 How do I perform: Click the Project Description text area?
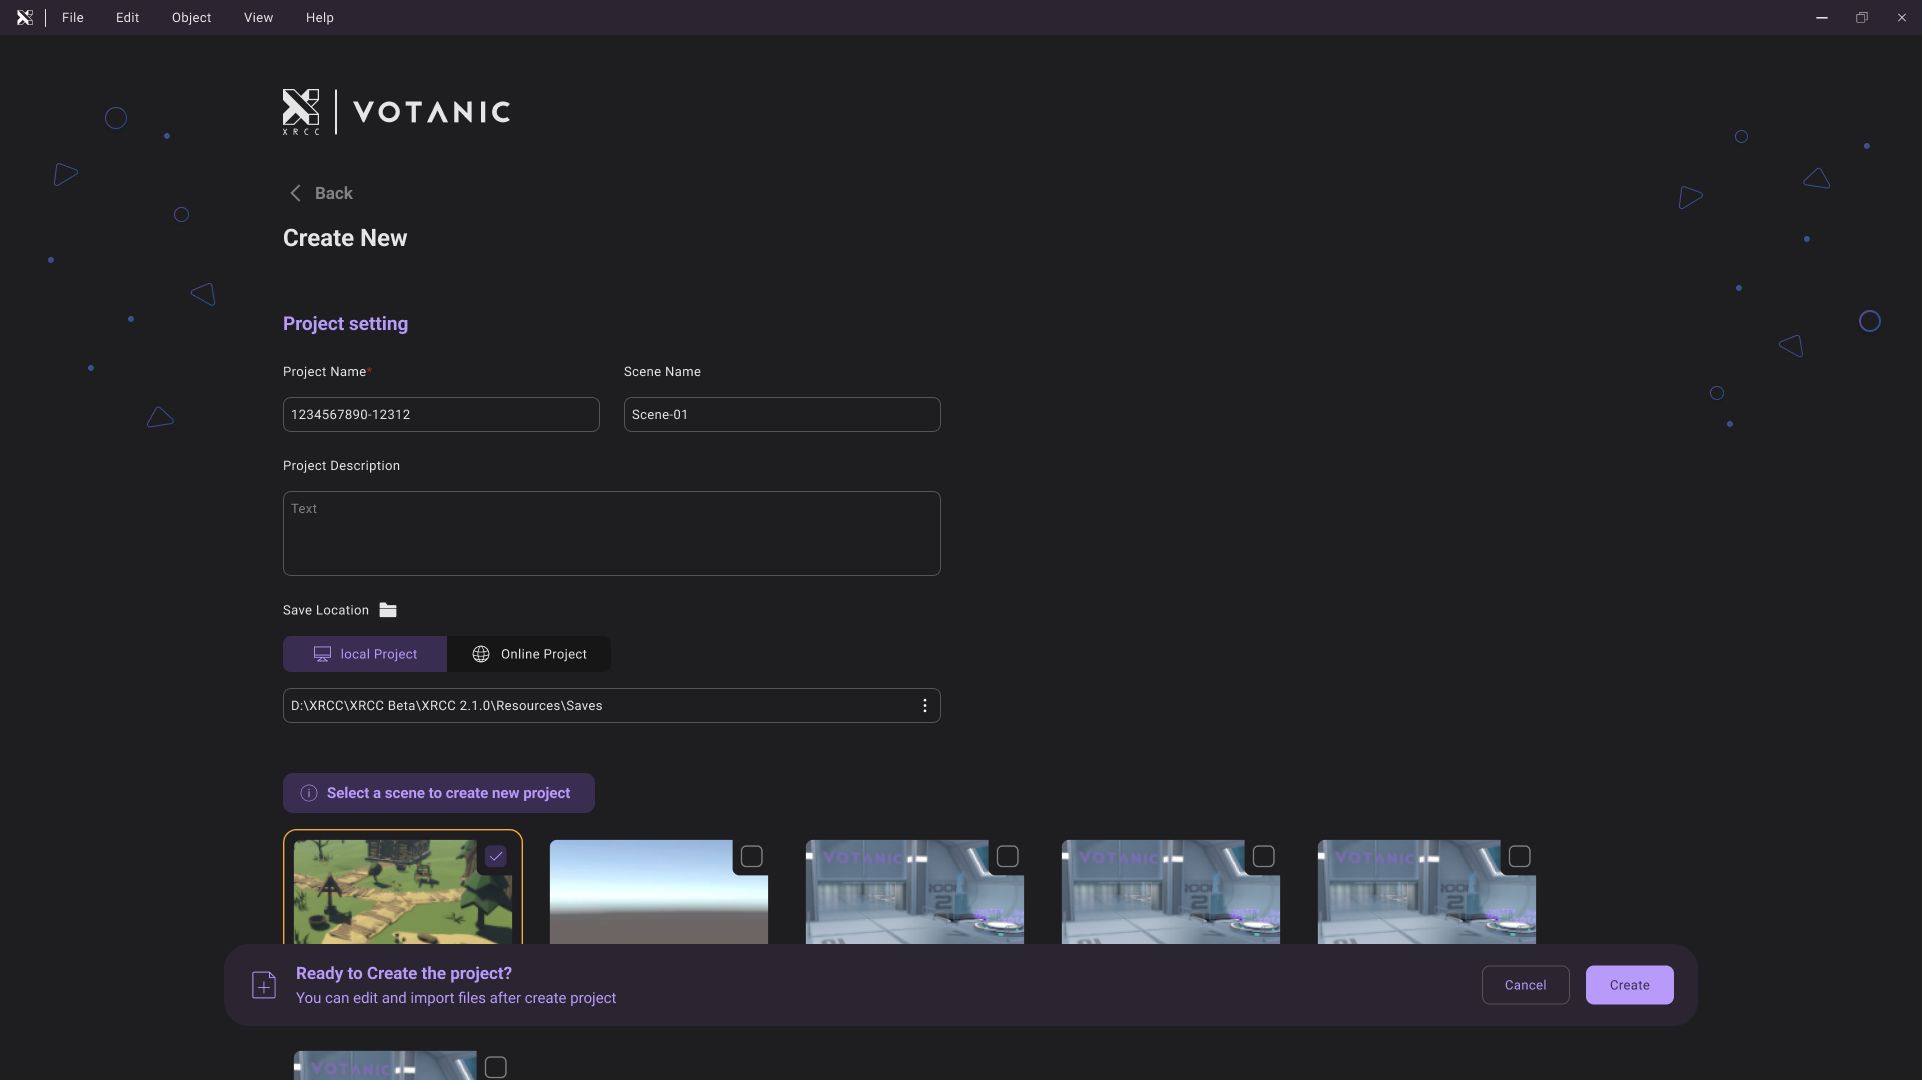pos(611,533)
